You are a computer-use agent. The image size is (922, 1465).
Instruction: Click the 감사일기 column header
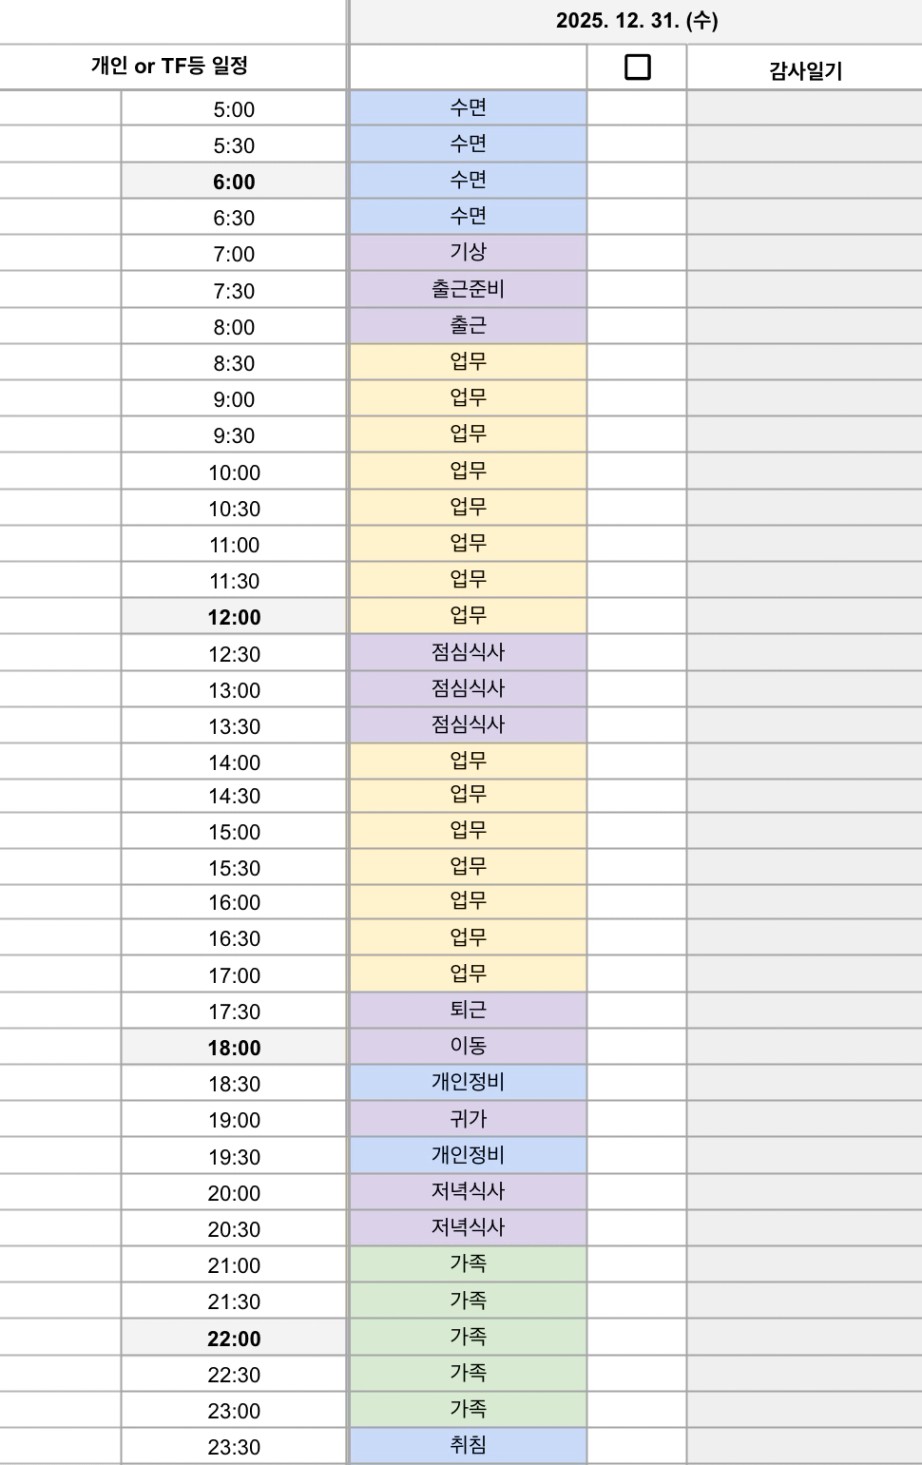[x=805, y=70]
